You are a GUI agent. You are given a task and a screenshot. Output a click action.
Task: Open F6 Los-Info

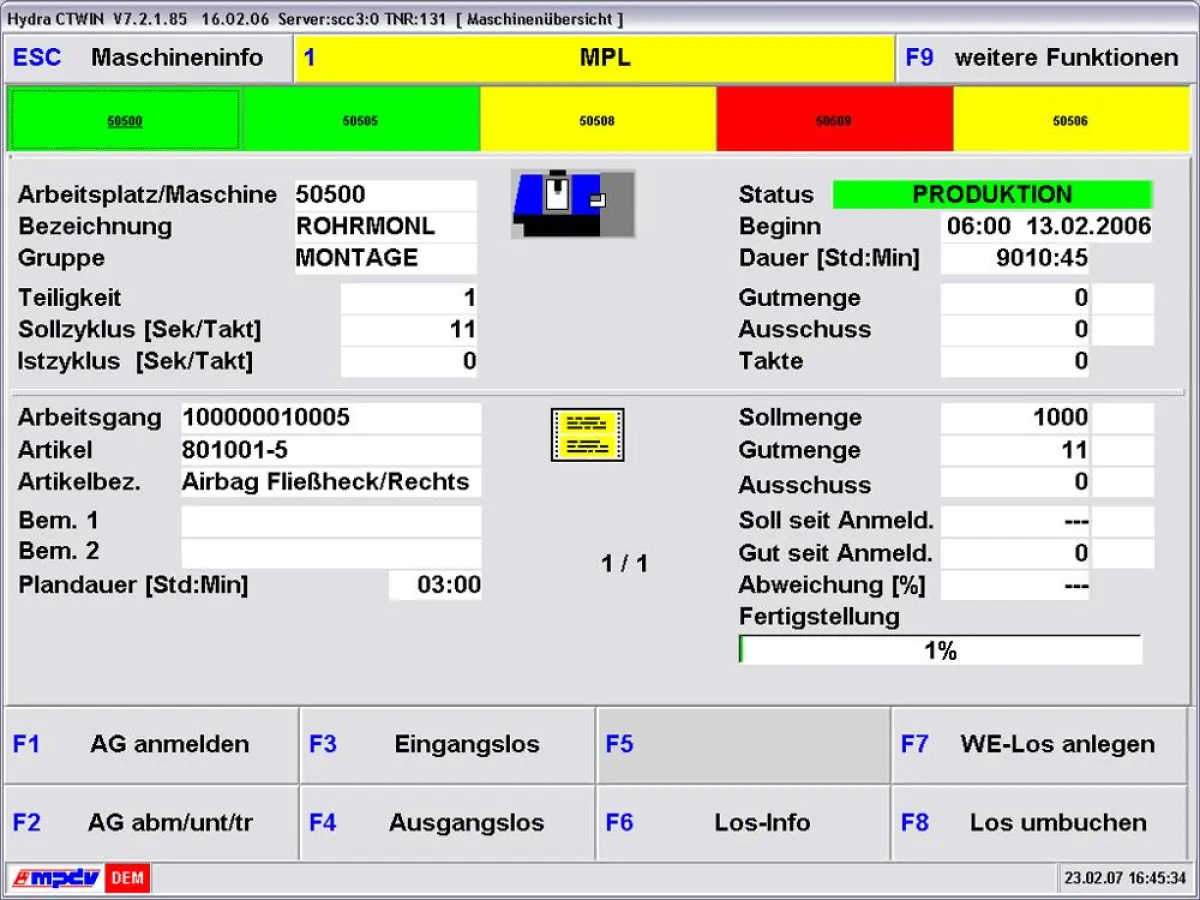click(x=742, y=822)
